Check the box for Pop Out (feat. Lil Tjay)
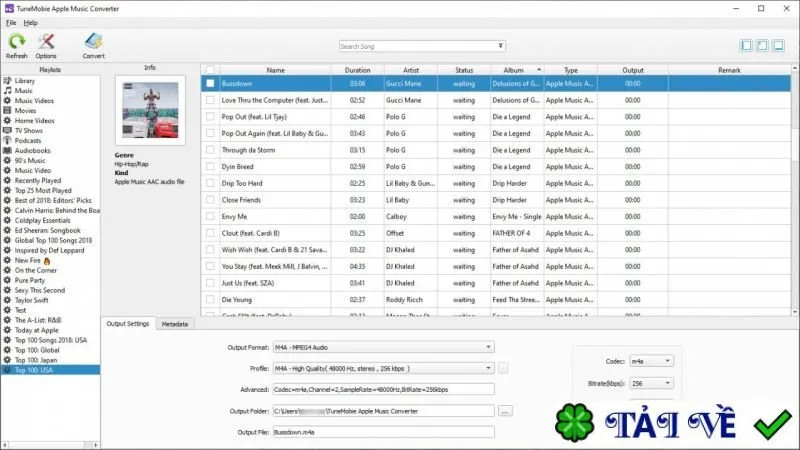Viewport: 800px width, 450px height. (x=210, y=117)
